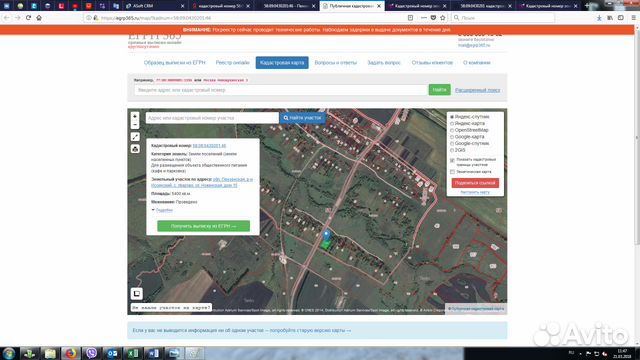Open Outlook from the taskbar
640x360 pixels.
[x=112, y=353]
